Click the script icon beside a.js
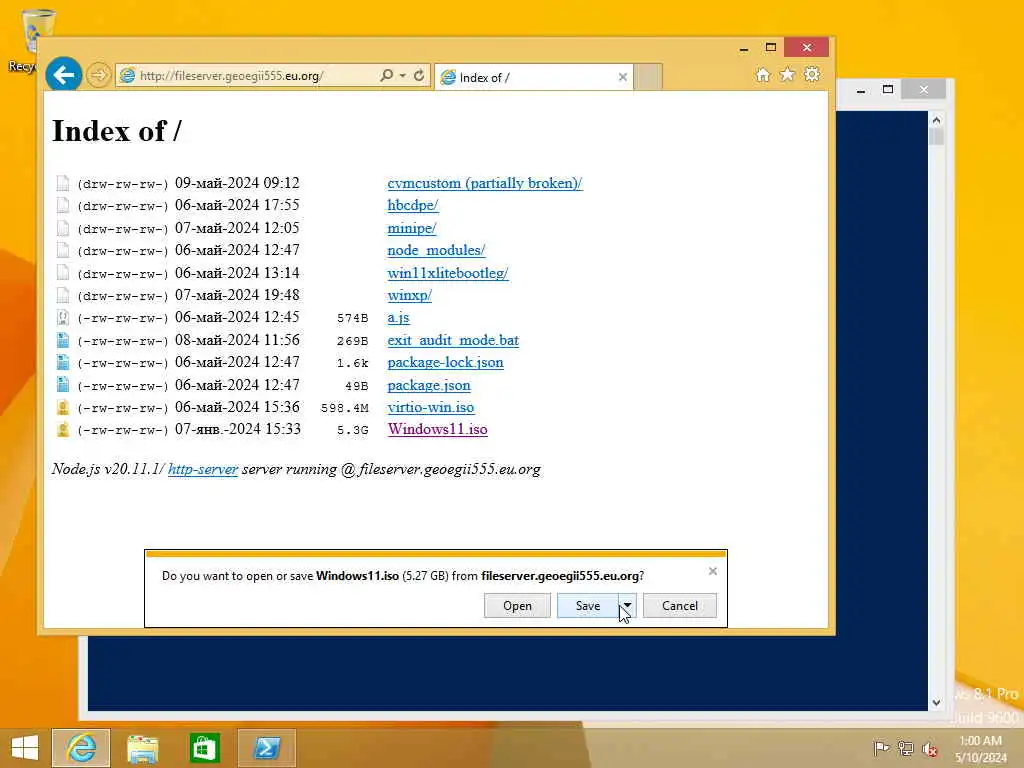Image resolution: width=1024 pixels, height=768 pixels. coord(63,317)
